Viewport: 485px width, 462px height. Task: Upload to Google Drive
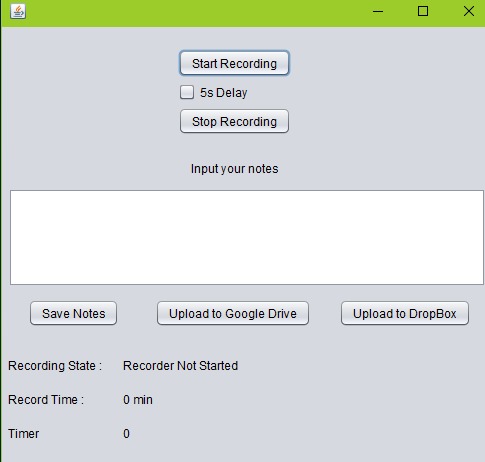[233, 313]
